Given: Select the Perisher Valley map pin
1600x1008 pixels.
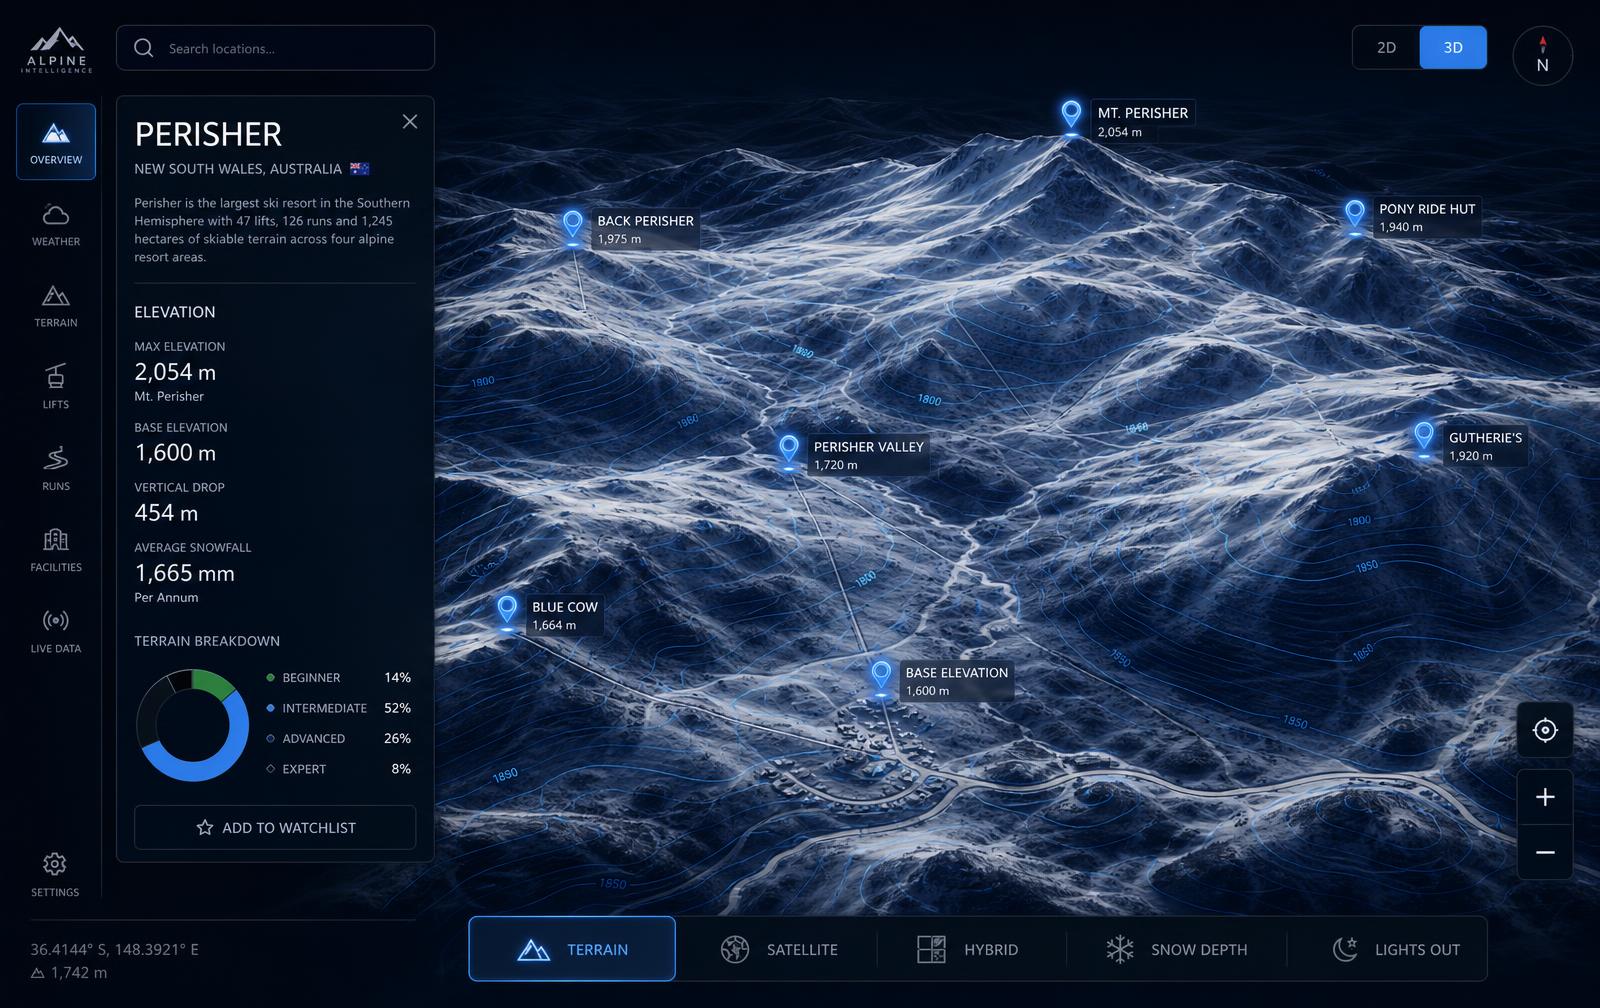Looking at the screenshot, I should [789, 449].
